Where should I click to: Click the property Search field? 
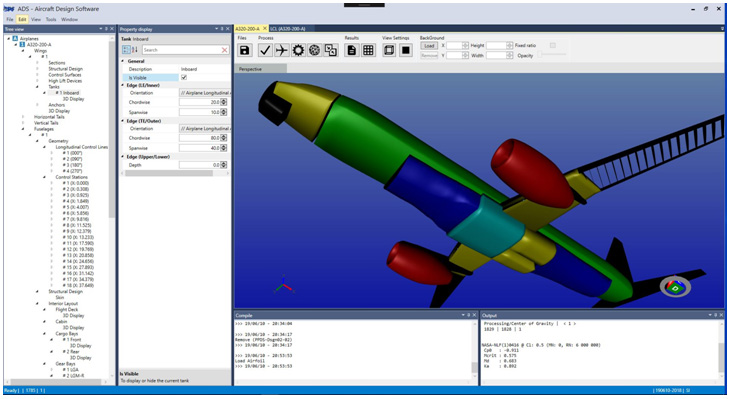(x=181, y=50)
